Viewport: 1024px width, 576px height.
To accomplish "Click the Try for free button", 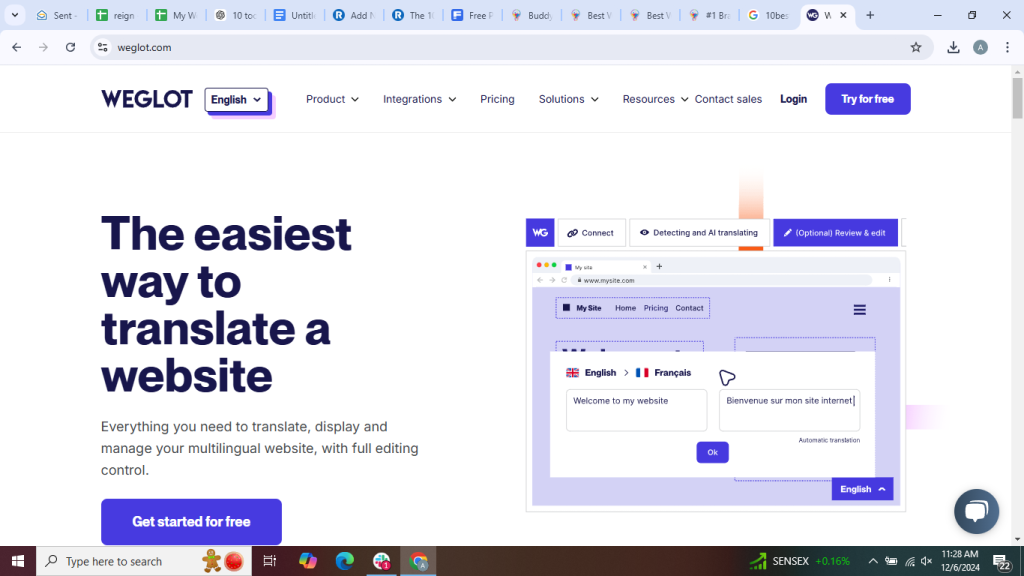I will tap(867, 99).
